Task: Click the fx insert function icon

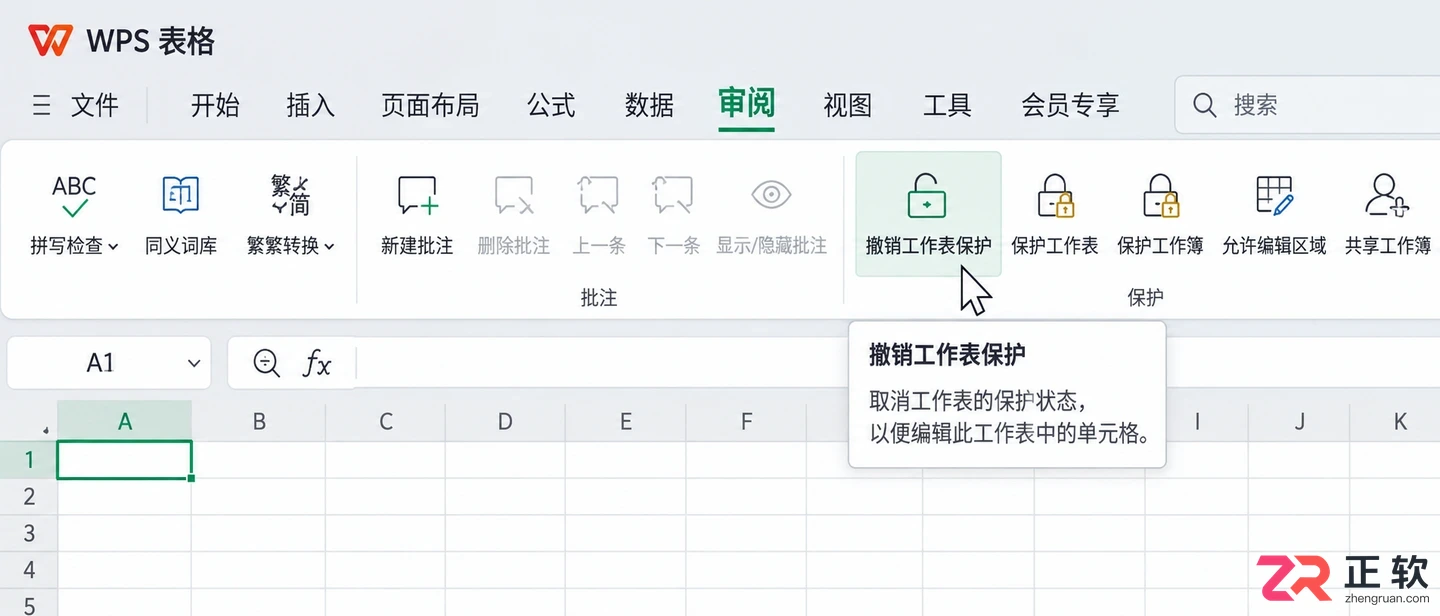Action: [x=317, y=363]
